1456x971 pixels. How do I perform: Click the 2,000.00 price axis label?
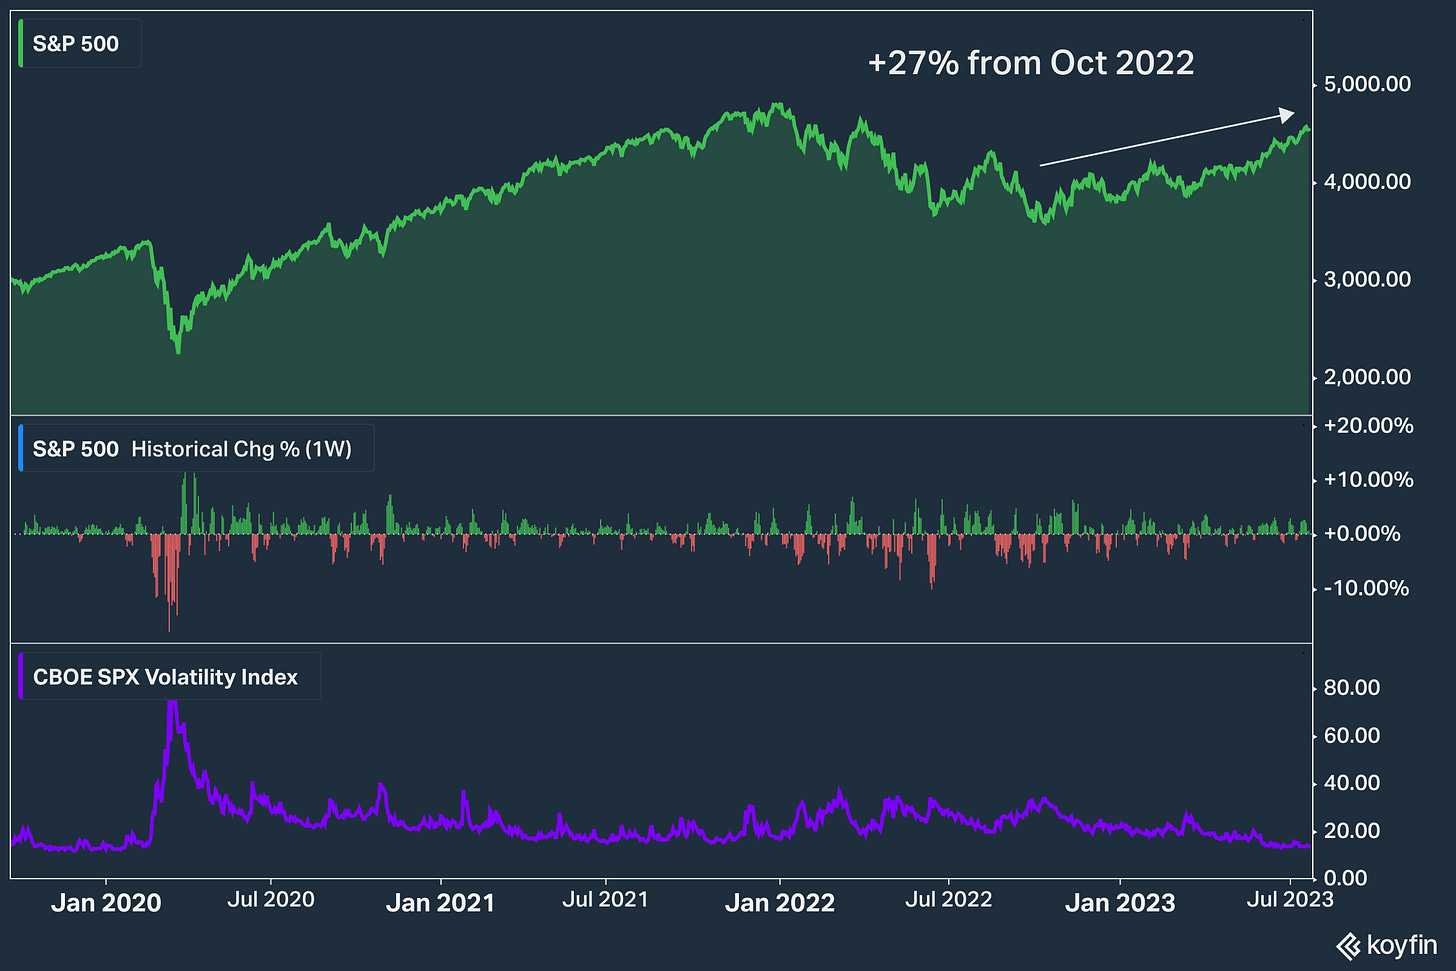click(x=1367, y=377)
